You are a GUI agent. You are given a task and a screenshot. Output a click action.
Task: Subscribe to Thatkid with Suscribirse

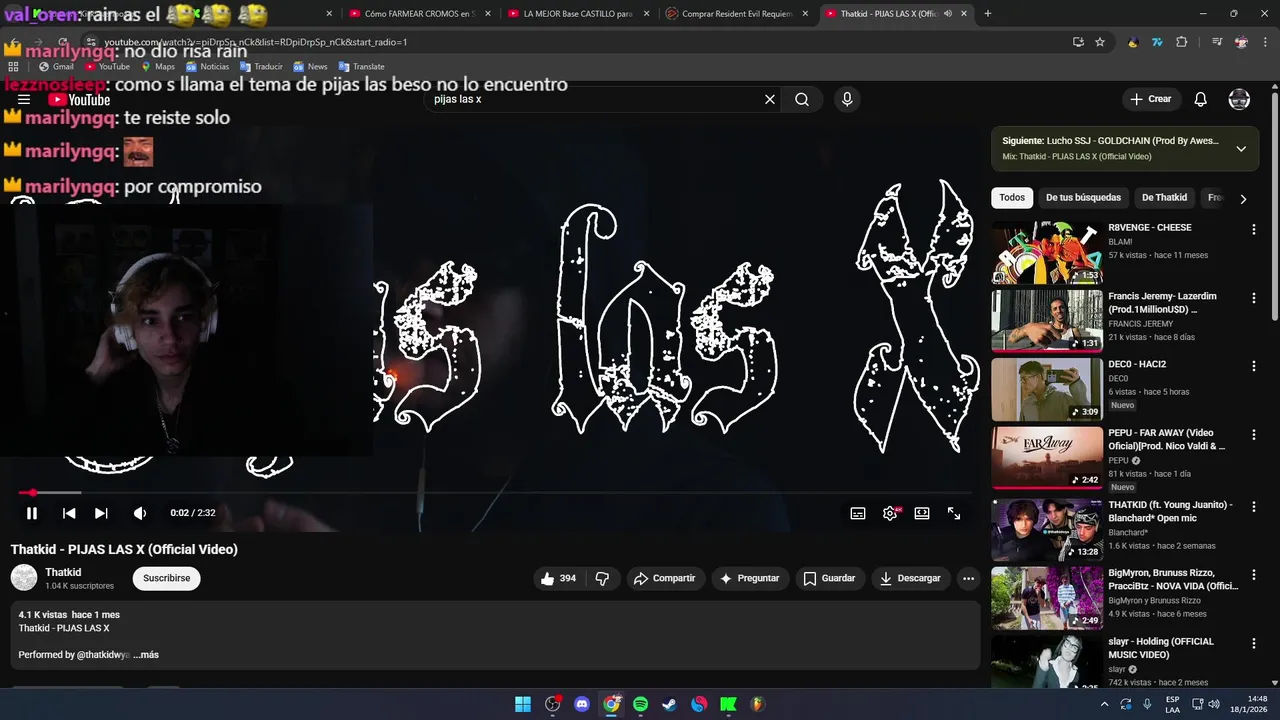coord(167,578)
